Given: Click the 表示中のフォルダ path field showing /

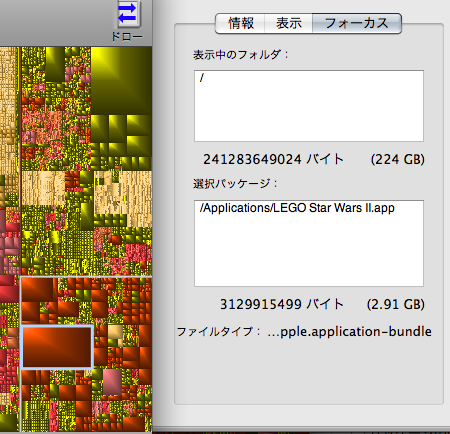Looking at the screenshot, I should click(309, 106).
